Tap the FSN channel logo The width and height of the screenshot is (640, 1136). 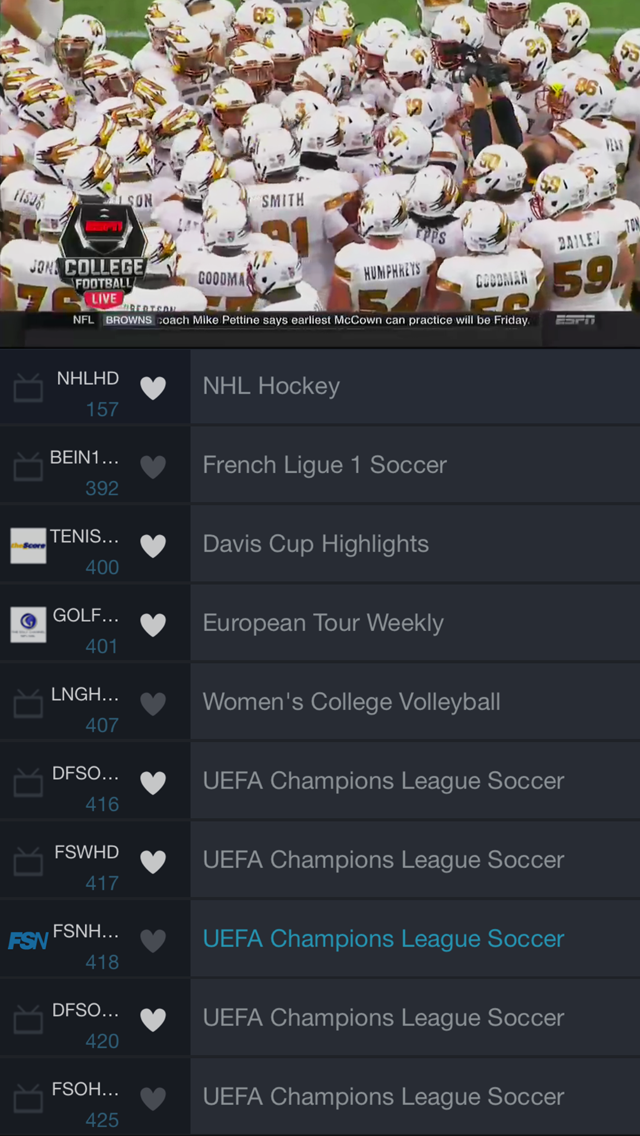click(28, 941)
